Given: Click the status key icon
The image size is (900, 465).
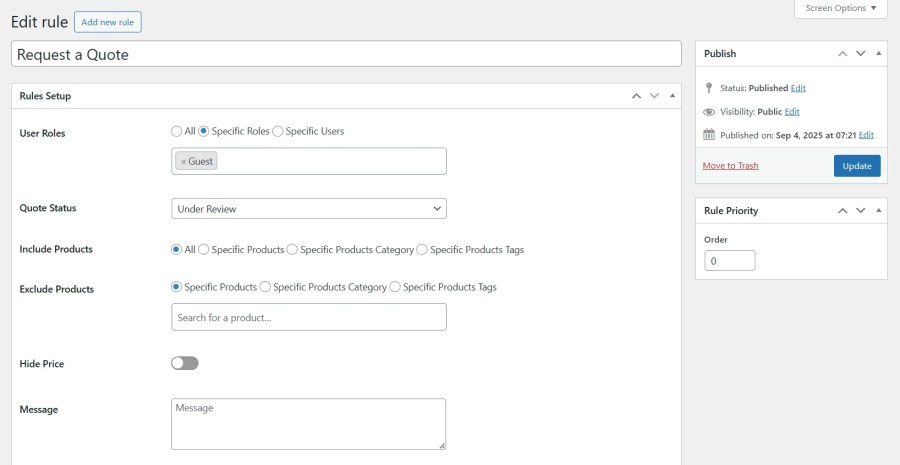Looking at the screenshot, I should [709, 88].
